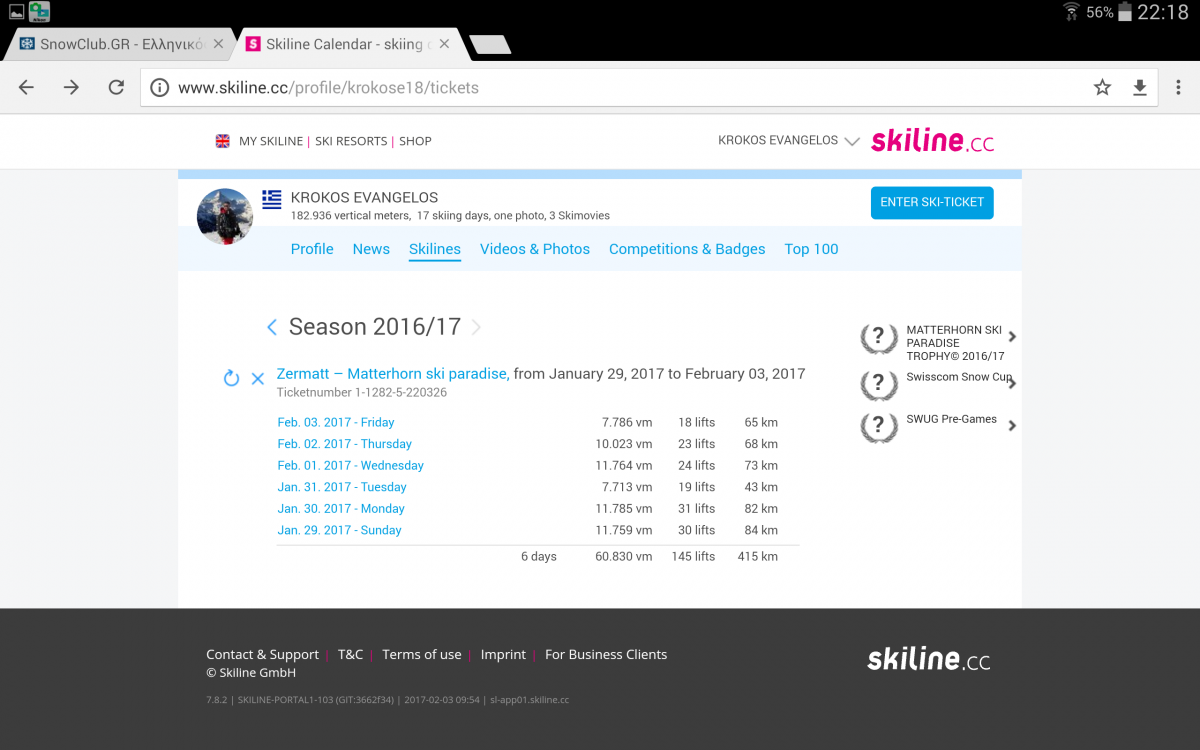Expand Matterhorn Ski Paradise Trophy arrow

click(x=1012, y=337)
